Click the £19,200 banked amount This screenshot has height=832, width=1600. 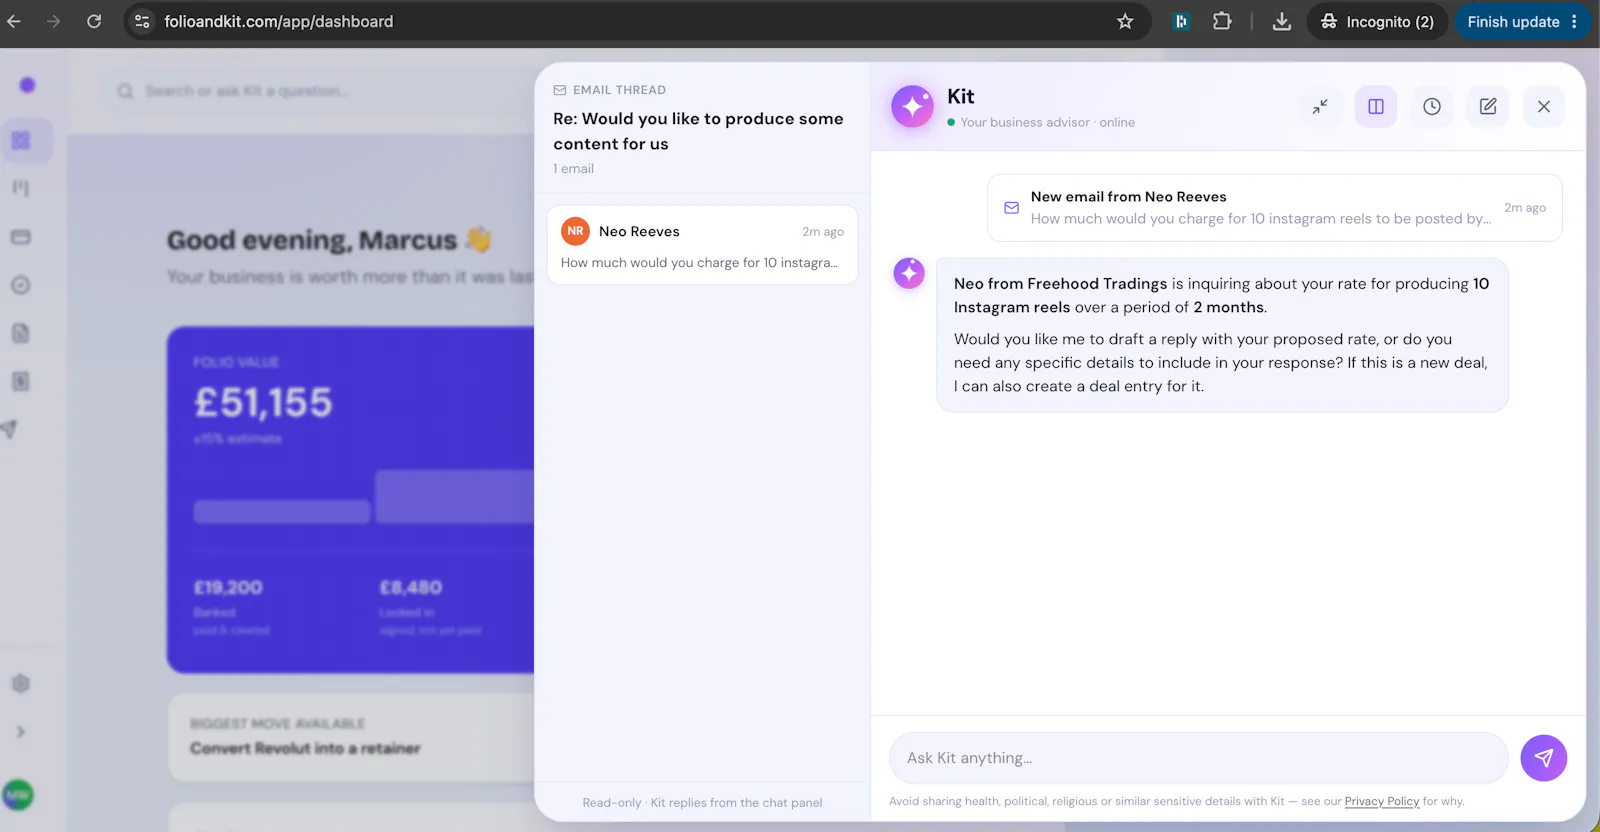pos(228,587)
